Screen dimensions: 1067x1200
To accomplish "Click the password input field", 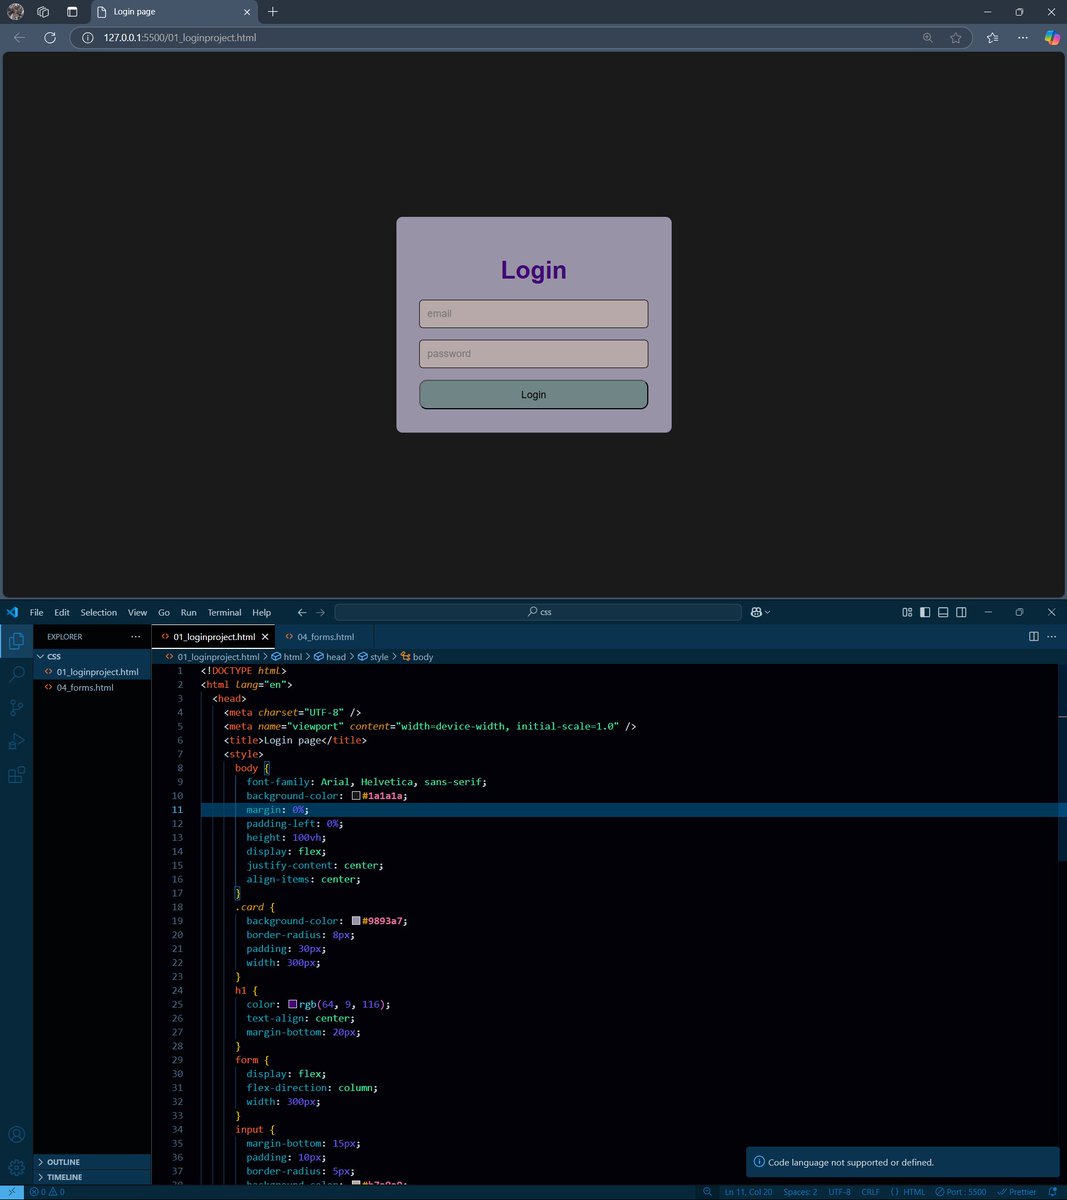I will tap(533, 353).
